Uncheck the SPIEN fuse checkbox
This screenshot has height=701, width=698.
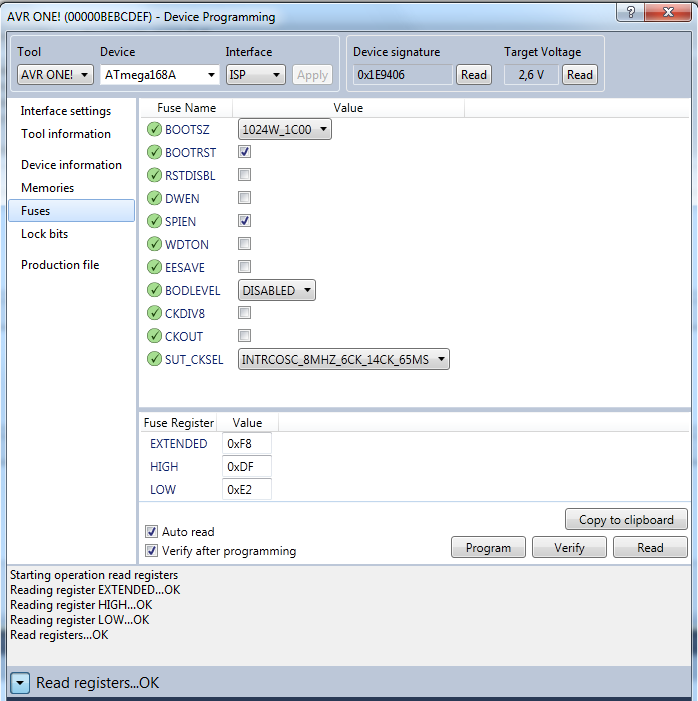click(x=245, y=220)
